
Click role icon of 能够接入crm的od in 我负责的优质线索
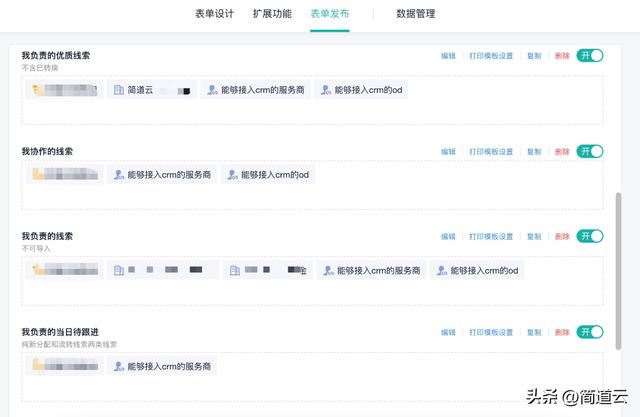point(326,90)
